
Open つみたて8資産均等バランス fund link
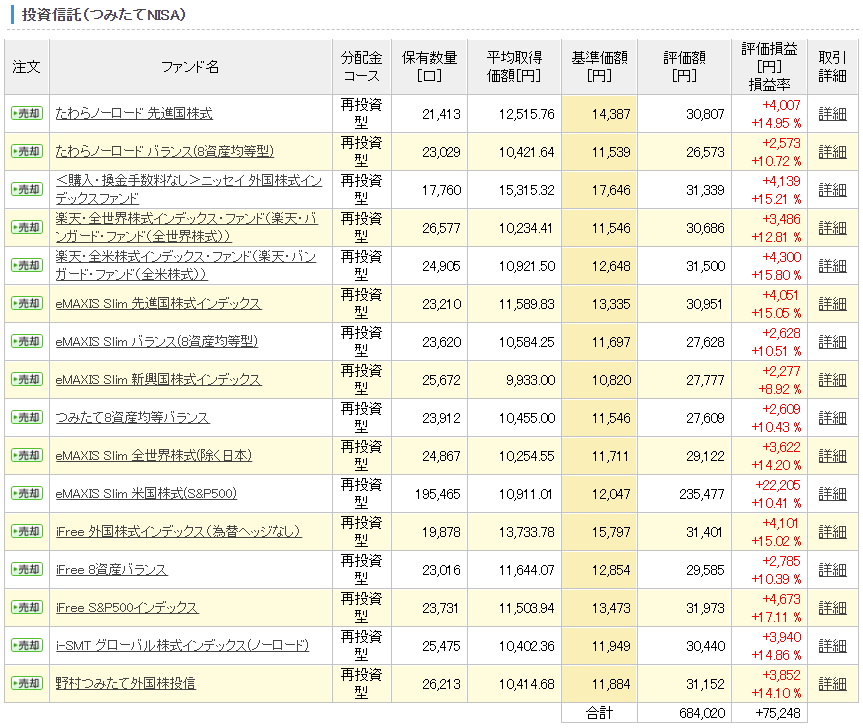click(133, 417)
